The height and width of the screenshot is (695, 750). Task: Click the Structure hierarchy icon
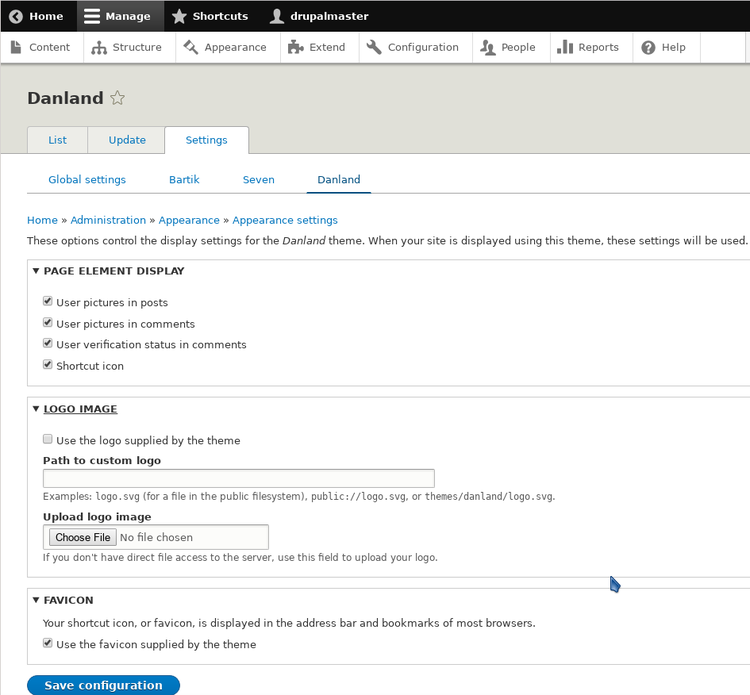[x=99, y=47]
